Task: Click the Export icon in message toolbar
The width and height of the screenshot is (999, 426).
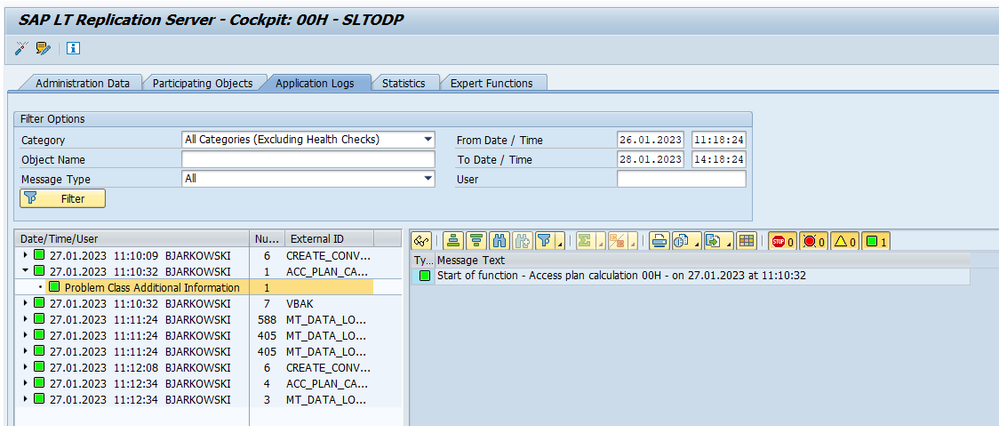Action: click(x=714, y=241)
